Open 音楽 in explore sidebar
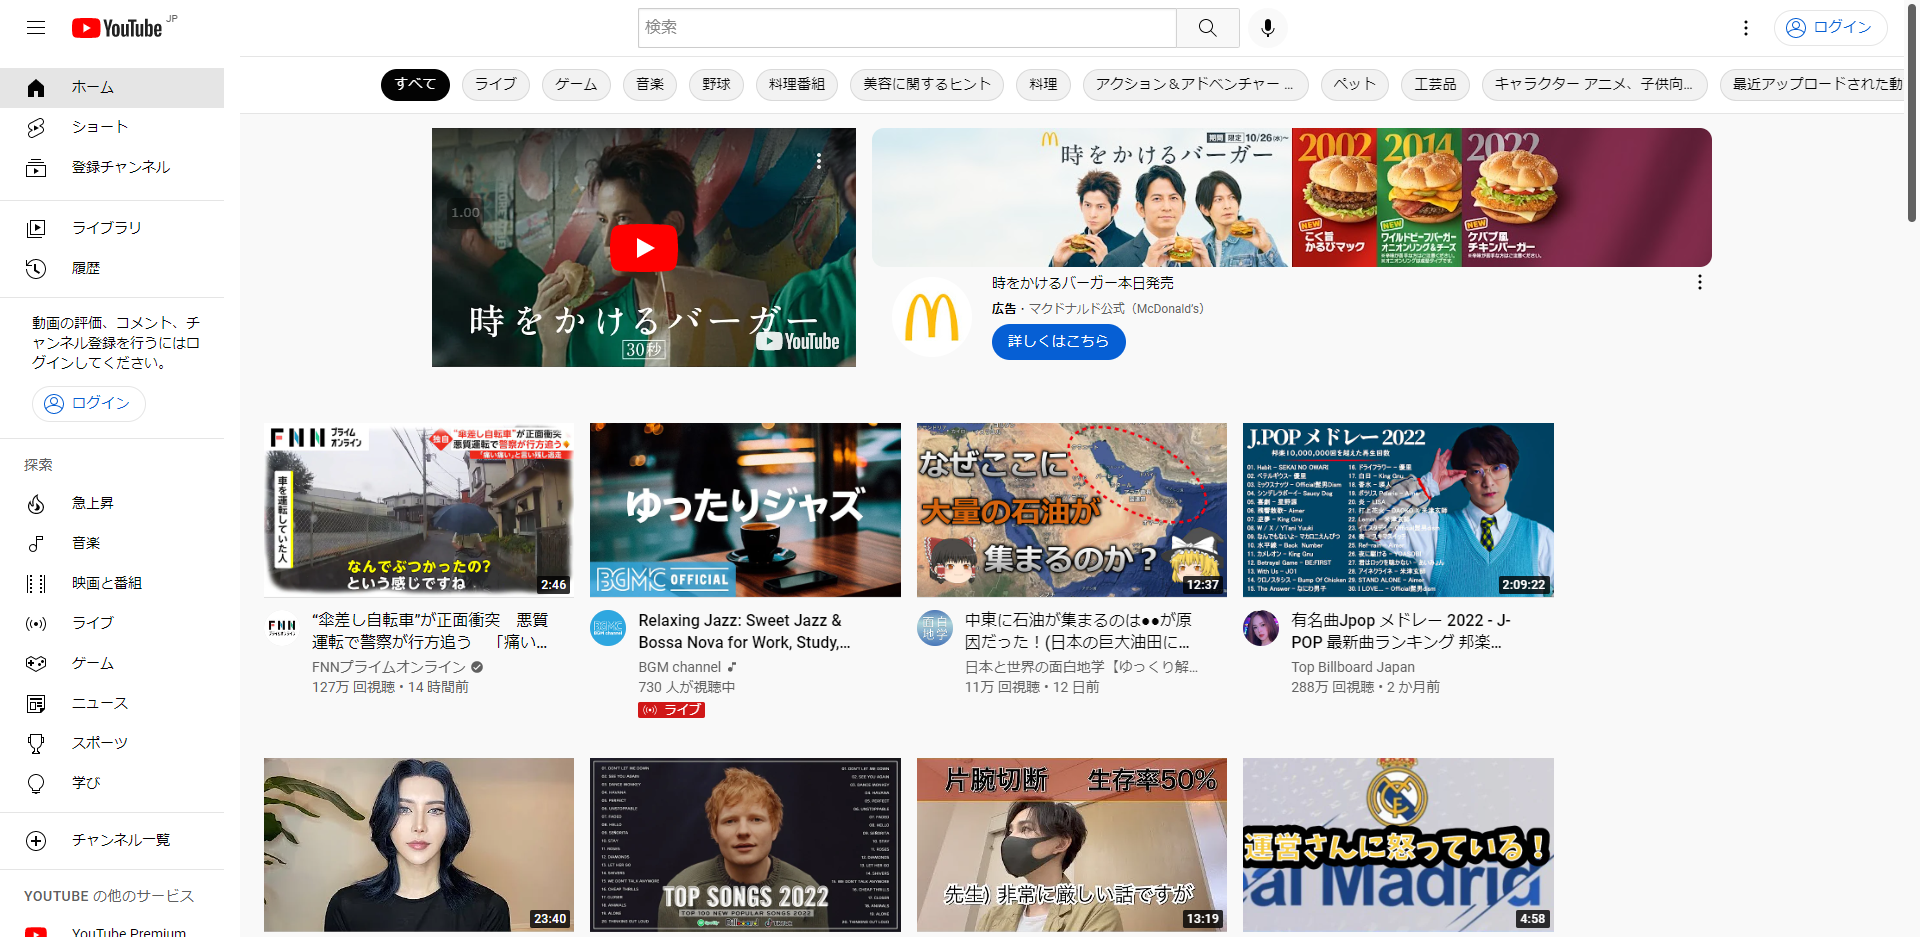The height and width of the screenshot is (937, 1920). pos(112,543)
